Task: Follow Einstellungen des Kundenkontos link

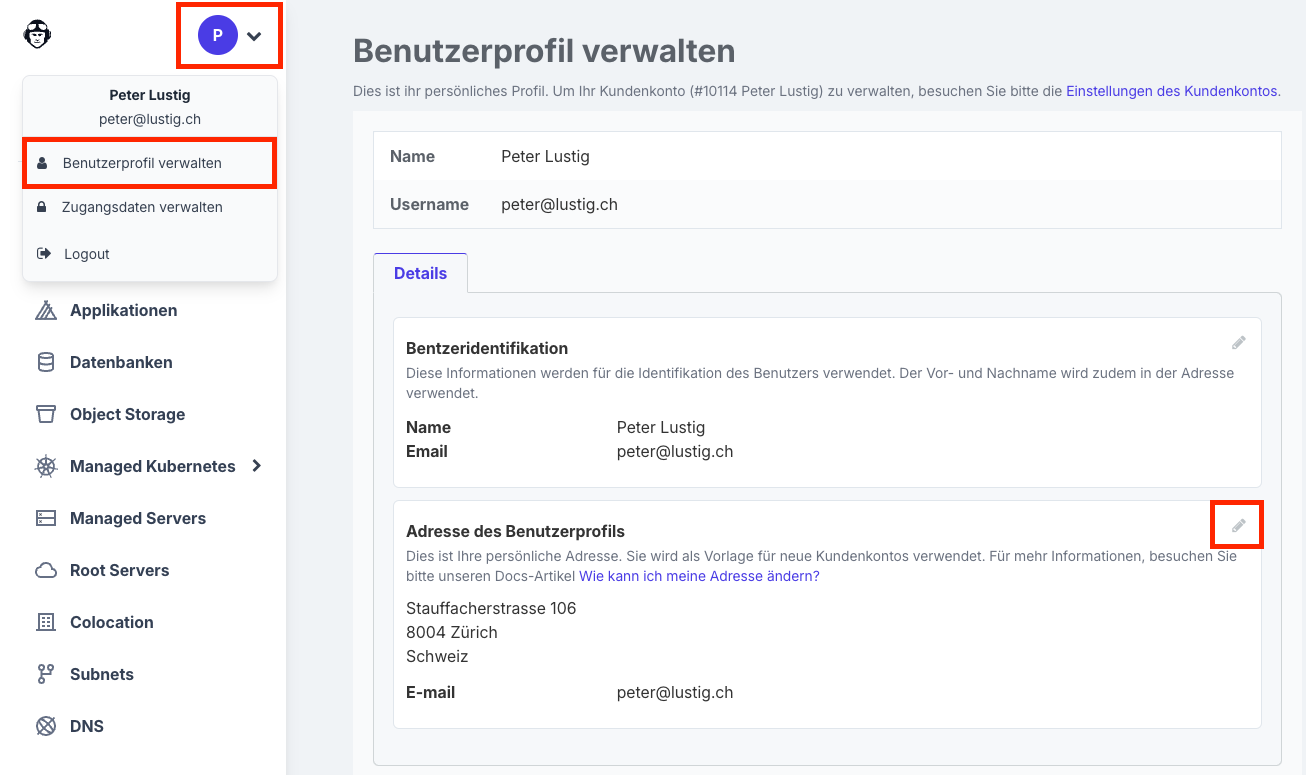Action: pos(1172,91)
